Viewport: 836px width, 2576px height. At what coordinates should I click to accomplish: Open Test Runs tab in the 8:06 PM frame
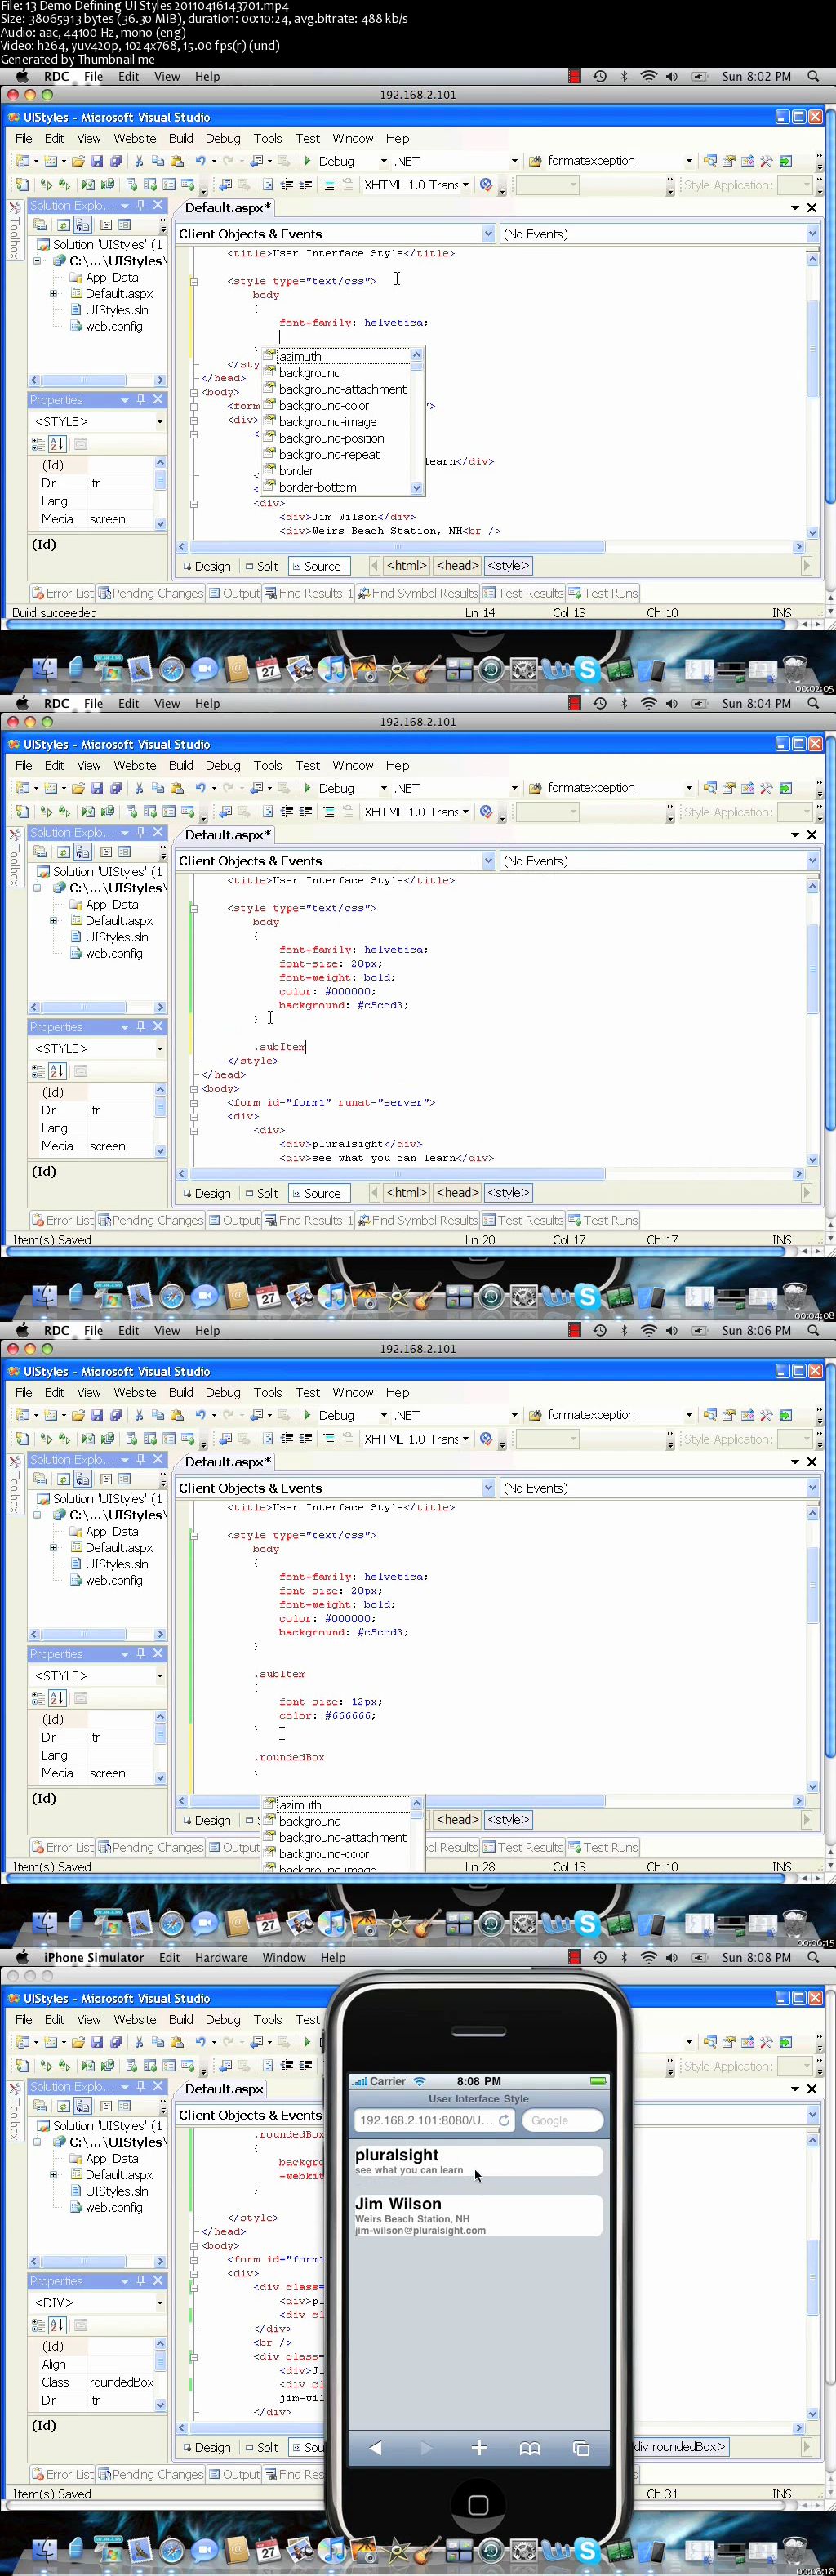click(x=603, y=1847)
